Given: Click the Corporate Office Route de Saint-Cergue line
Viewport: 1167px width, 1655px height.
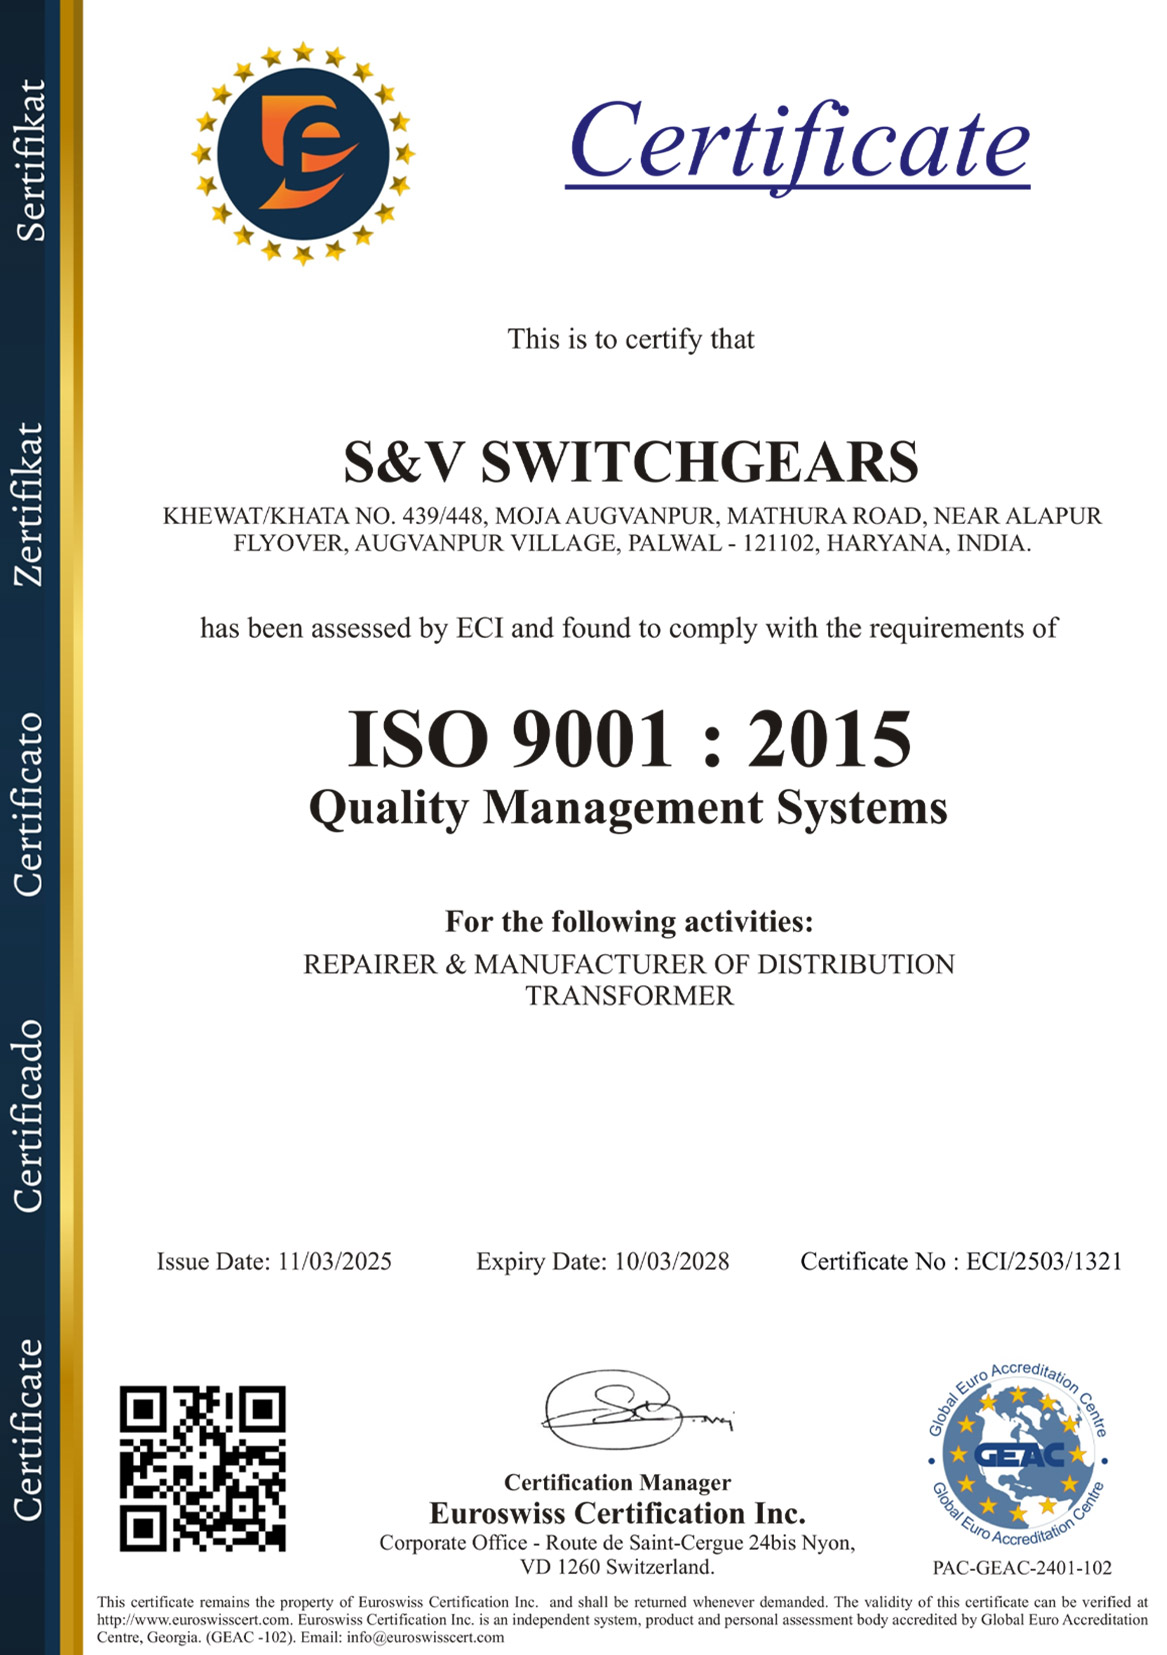Looking at the screenshot, I should click(617, 1543).
